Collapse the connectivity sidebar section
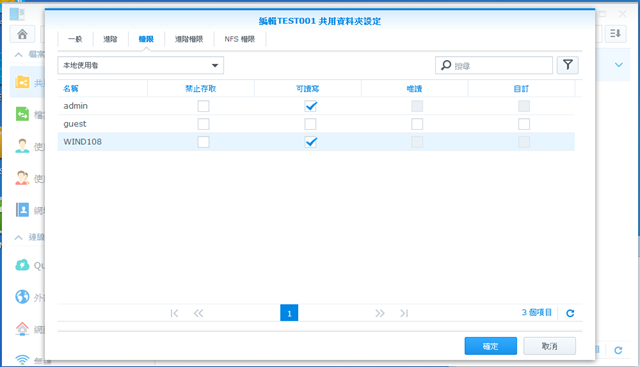The height and width of the screenshot is (367, 640). pos(18,237)
